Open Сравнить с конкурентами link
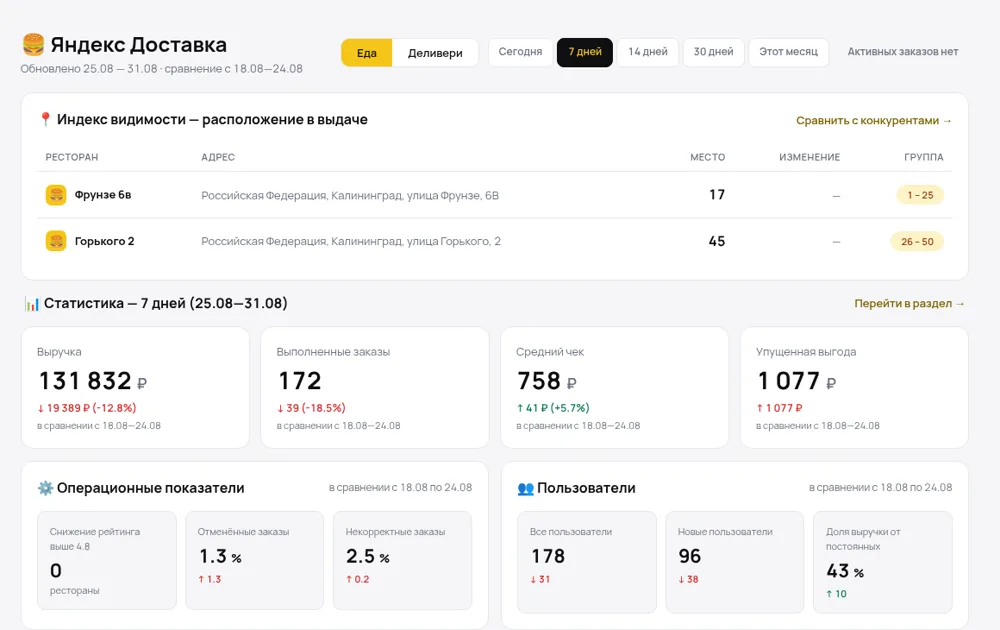Screen dimensions: 1000x630 (x=874, y=121)
